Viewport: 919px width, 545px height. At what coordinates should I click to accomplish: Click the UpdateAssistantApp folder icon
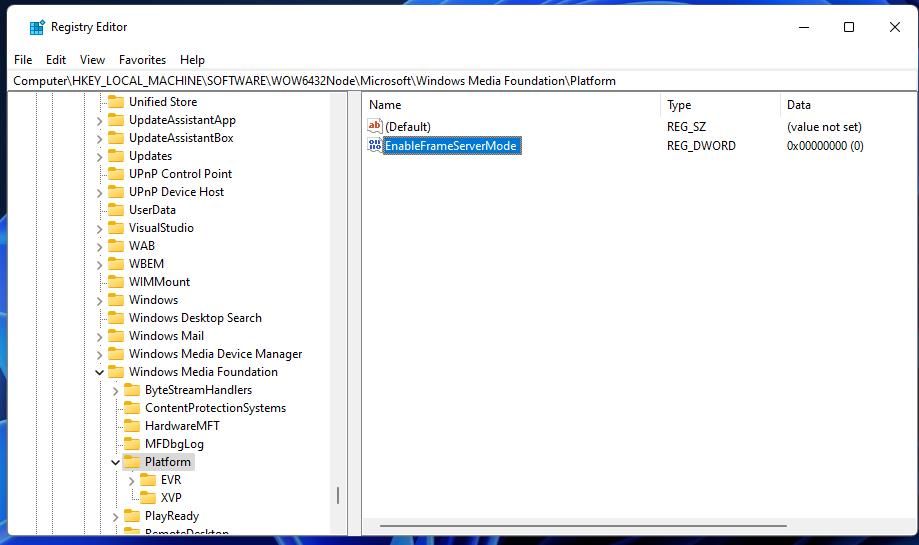tap(116, 120)
